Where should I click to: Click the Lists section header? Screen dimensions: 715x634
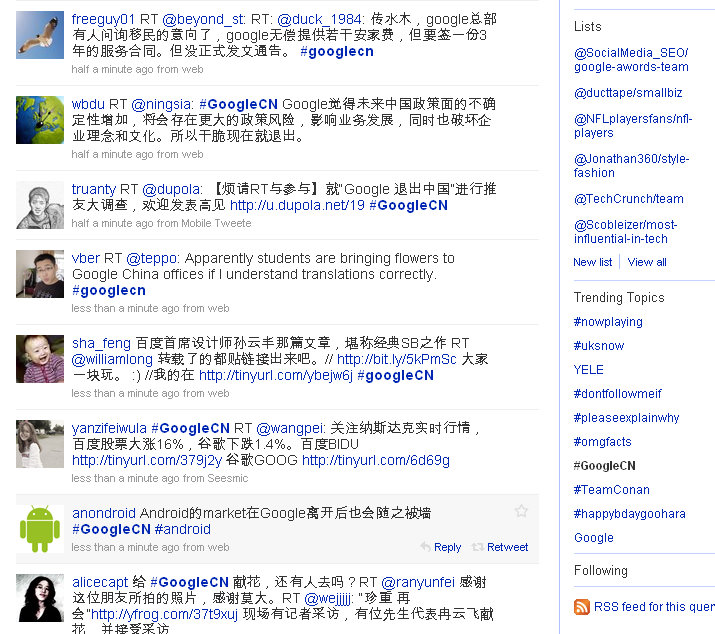(588, 26)
